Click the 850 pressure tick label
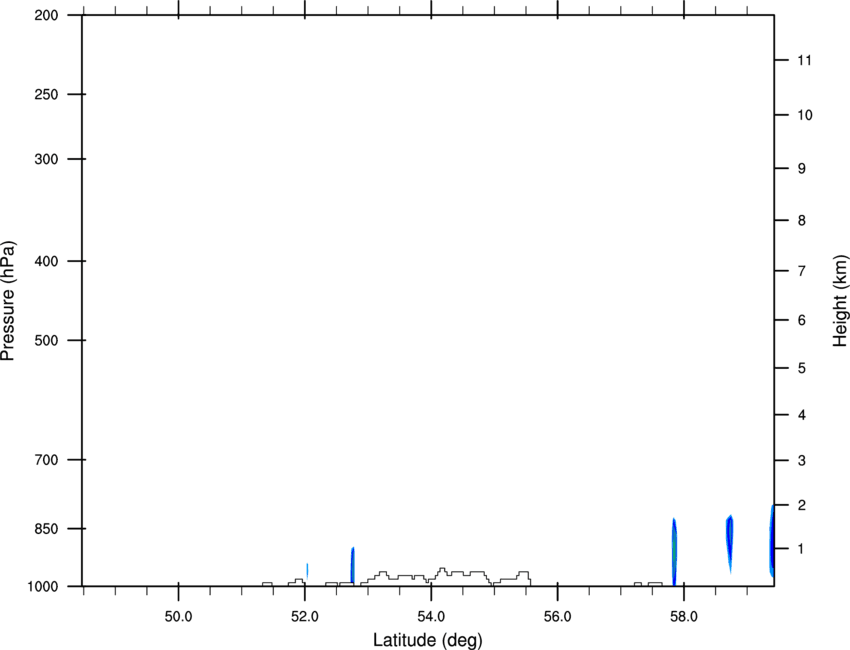 (x=46, y=529)
